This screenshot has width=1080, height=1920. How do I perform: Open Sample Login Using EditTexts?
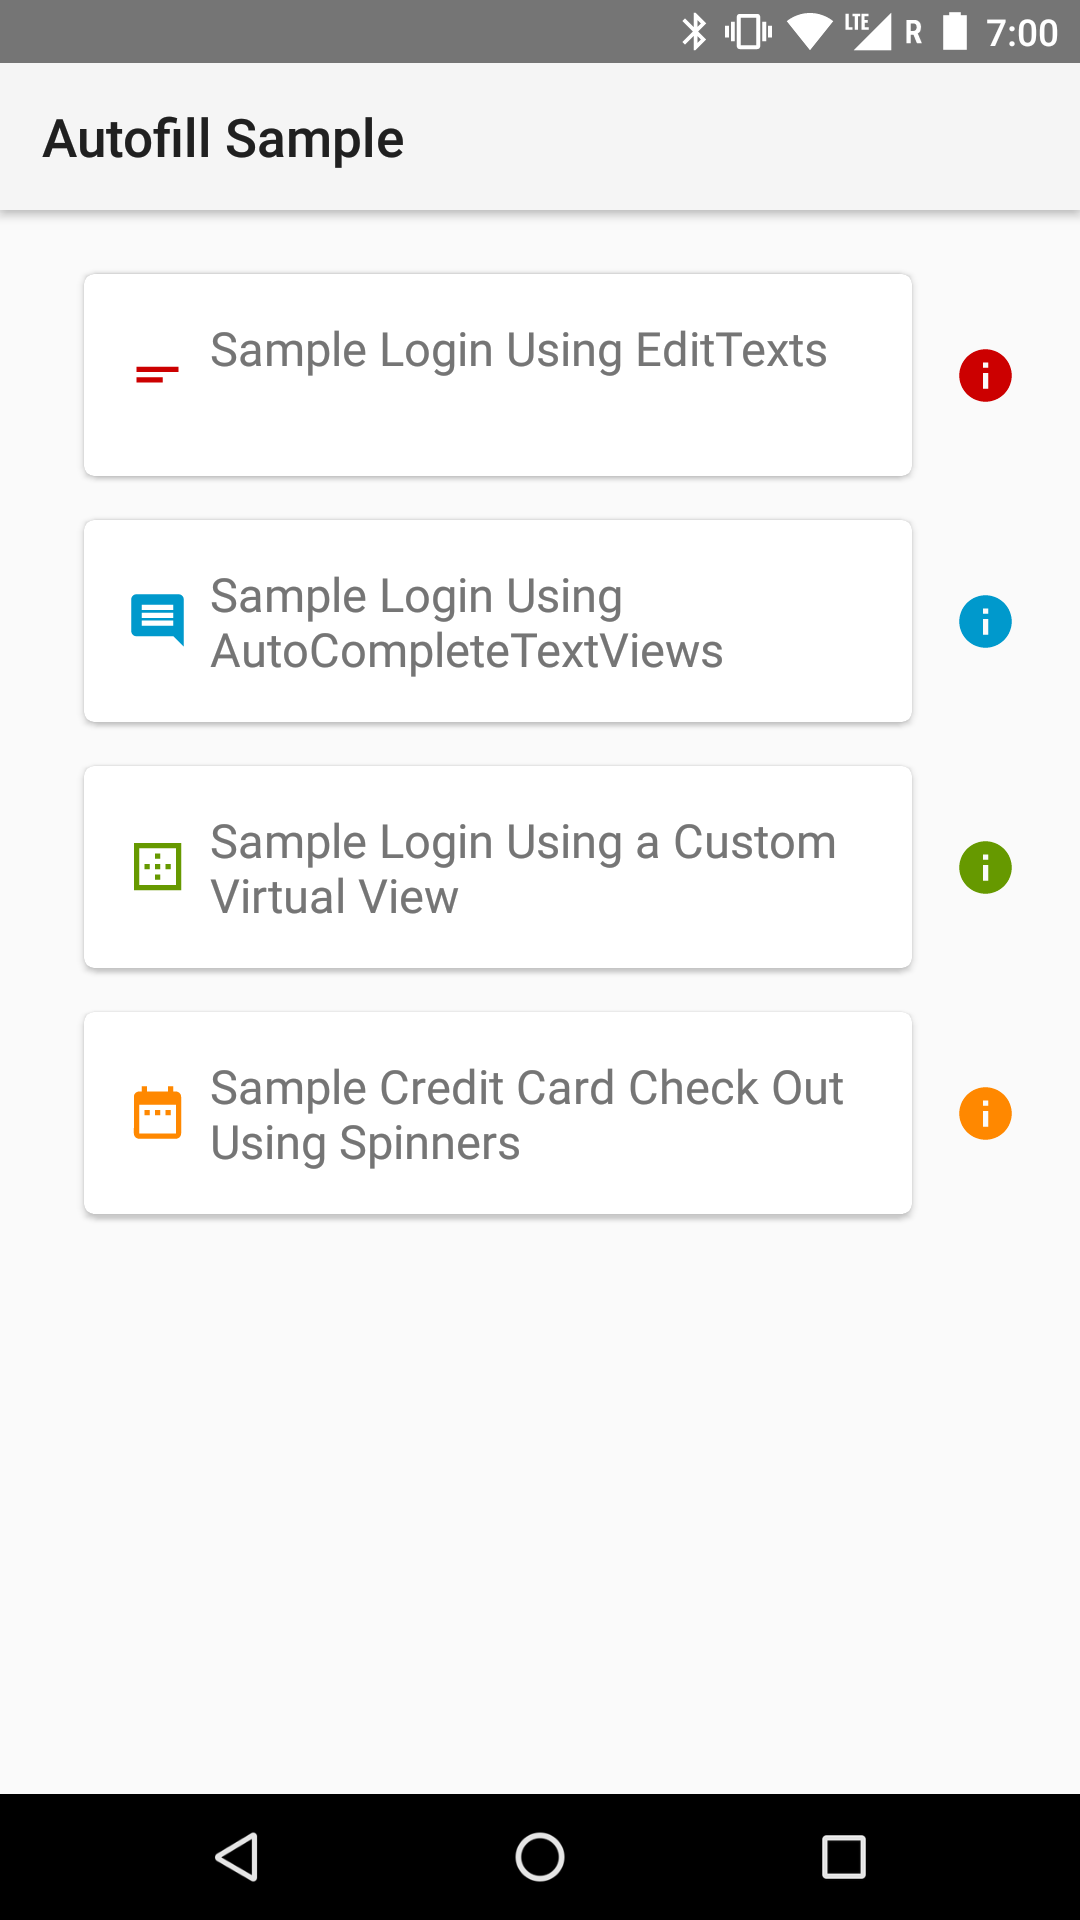(x=498, y=375)
